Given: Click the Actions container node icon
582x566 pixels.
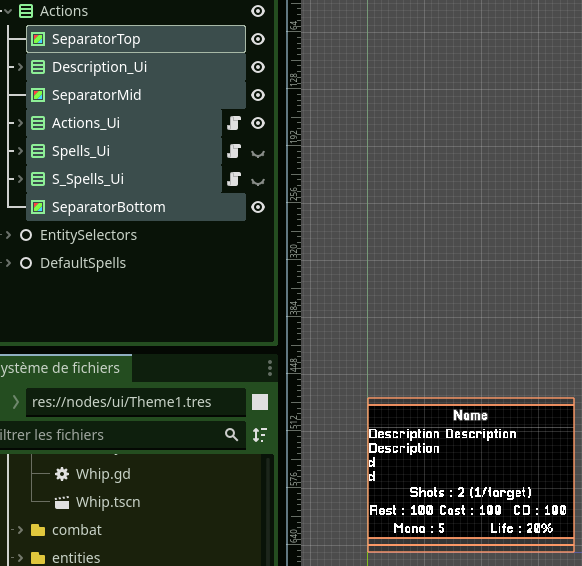Looking at the screenshot, I should (26, 11).
